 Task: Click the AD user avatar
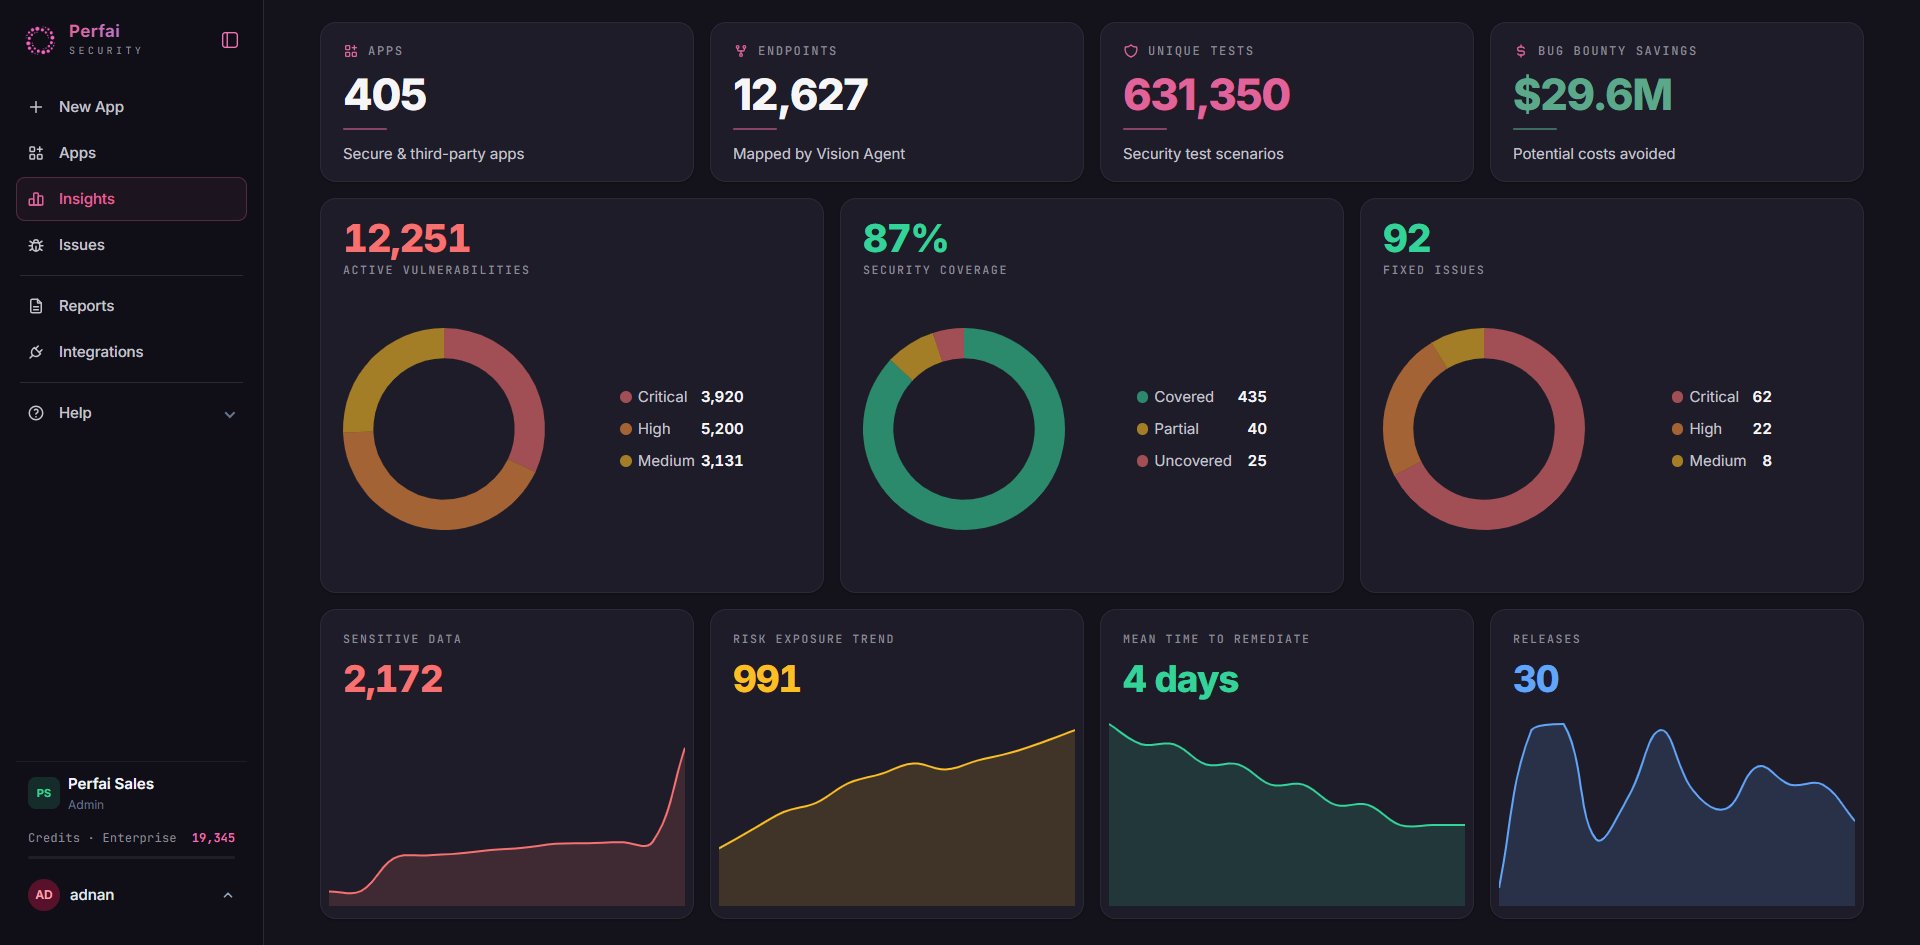(x=44, y=895)
